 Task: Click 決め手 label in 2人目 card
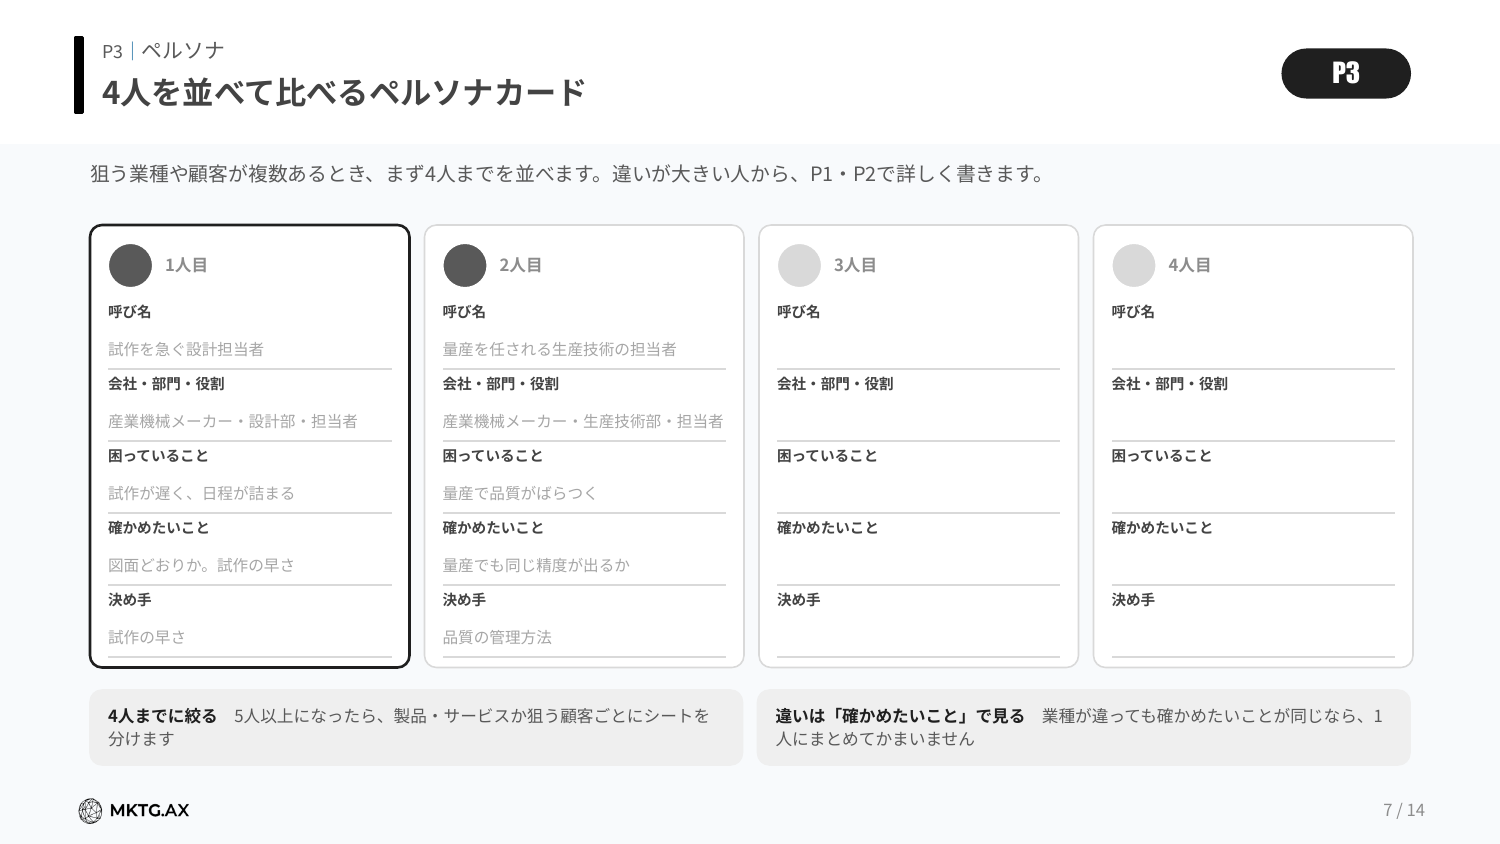[464, 600]
